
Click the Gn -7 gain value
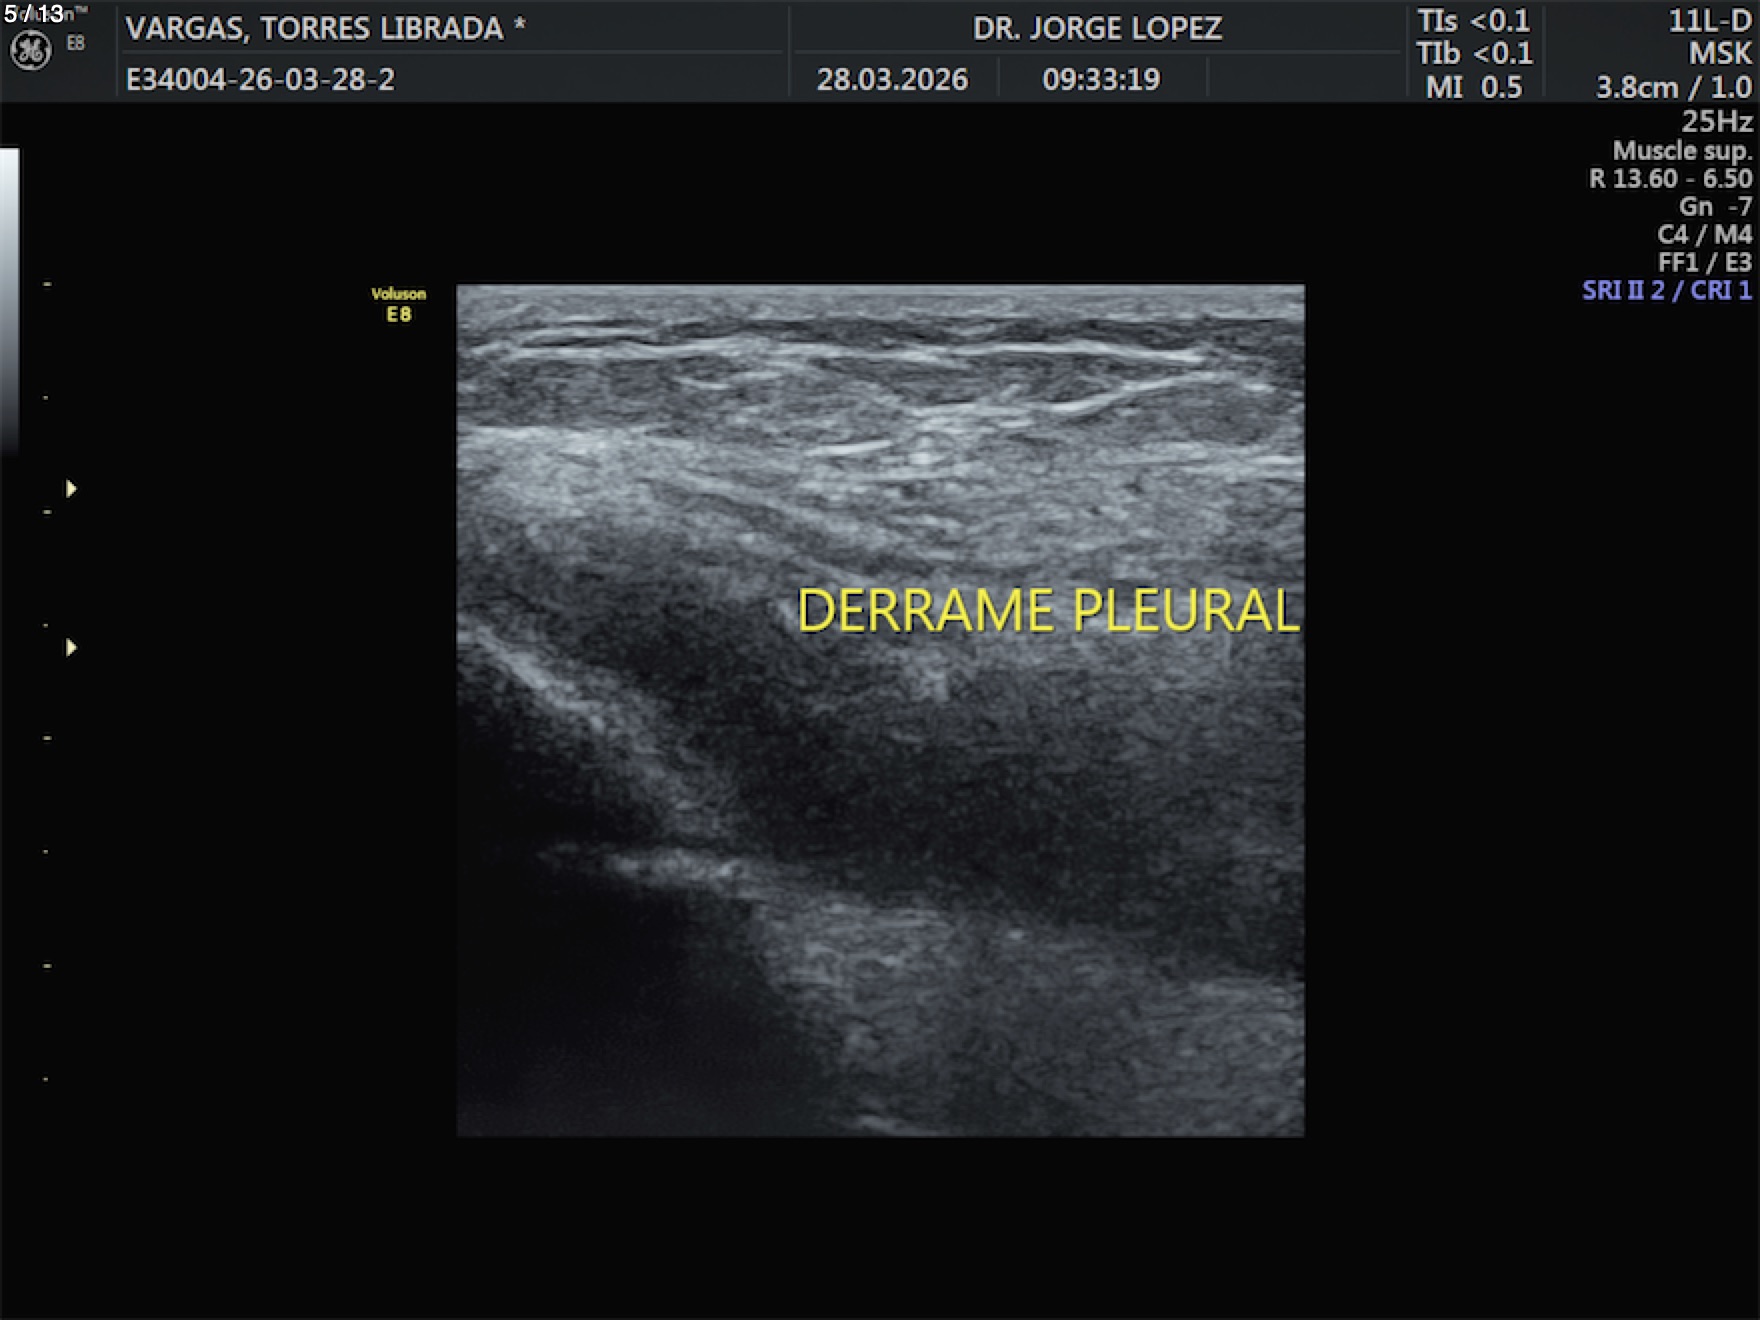[x=1714, y=207]
